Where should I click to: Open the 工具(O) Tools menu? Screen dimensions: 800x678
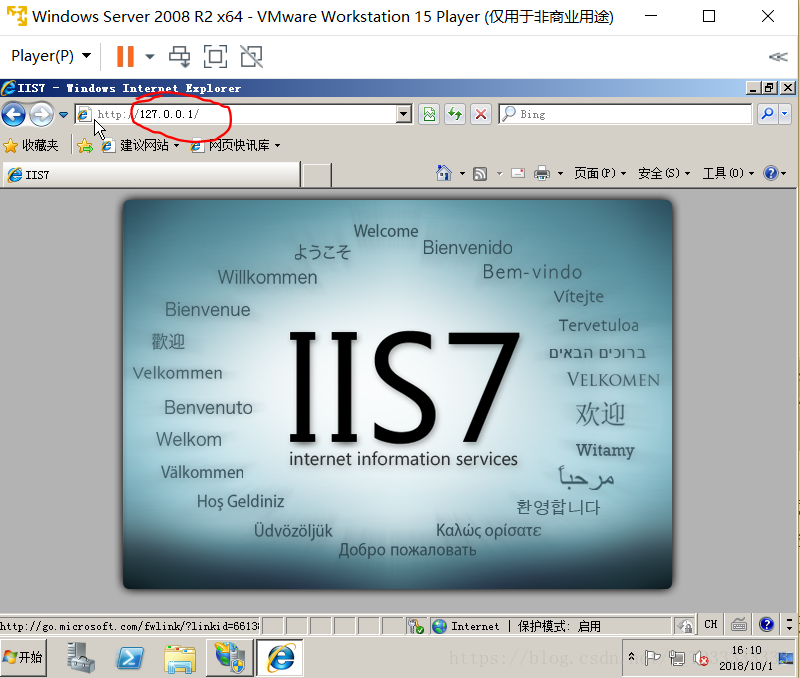click(728, 173)
